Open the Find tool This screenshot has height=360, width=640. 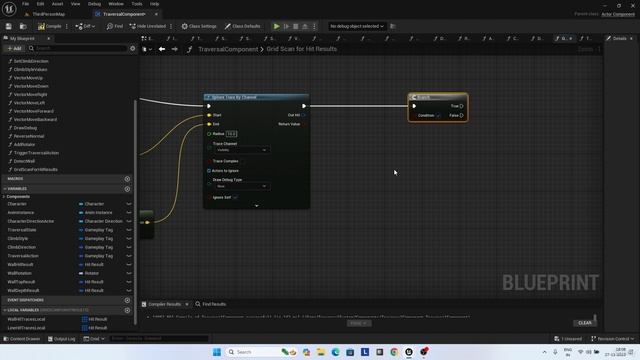pos(115,26)
